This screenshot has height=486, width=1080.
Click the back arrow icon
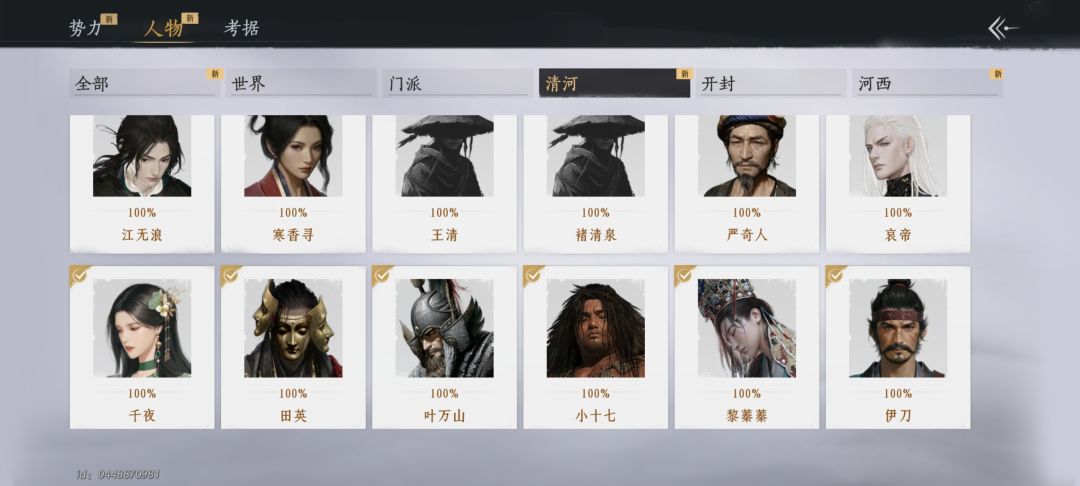point(1003,28)
